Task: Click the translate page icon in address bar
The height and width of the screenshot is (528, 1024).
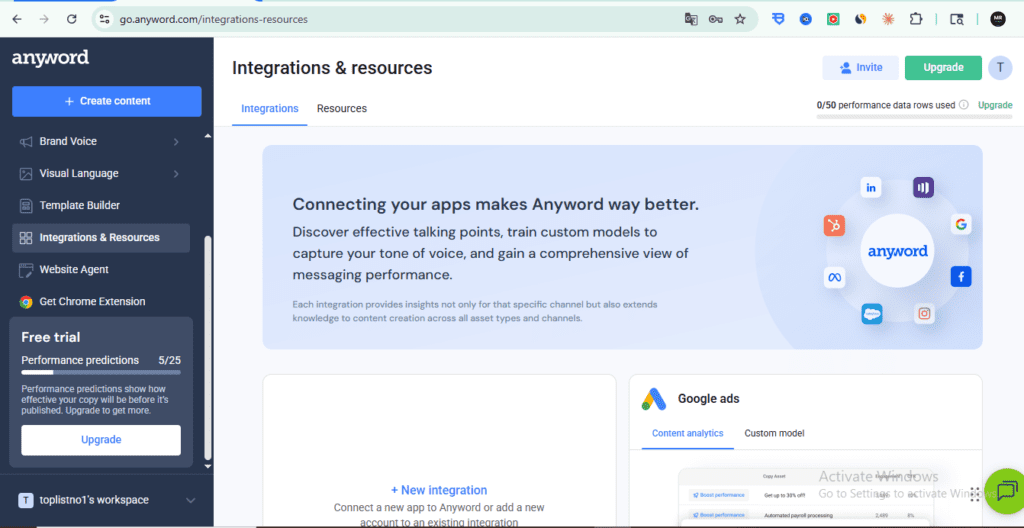Action: click(690, 20)
